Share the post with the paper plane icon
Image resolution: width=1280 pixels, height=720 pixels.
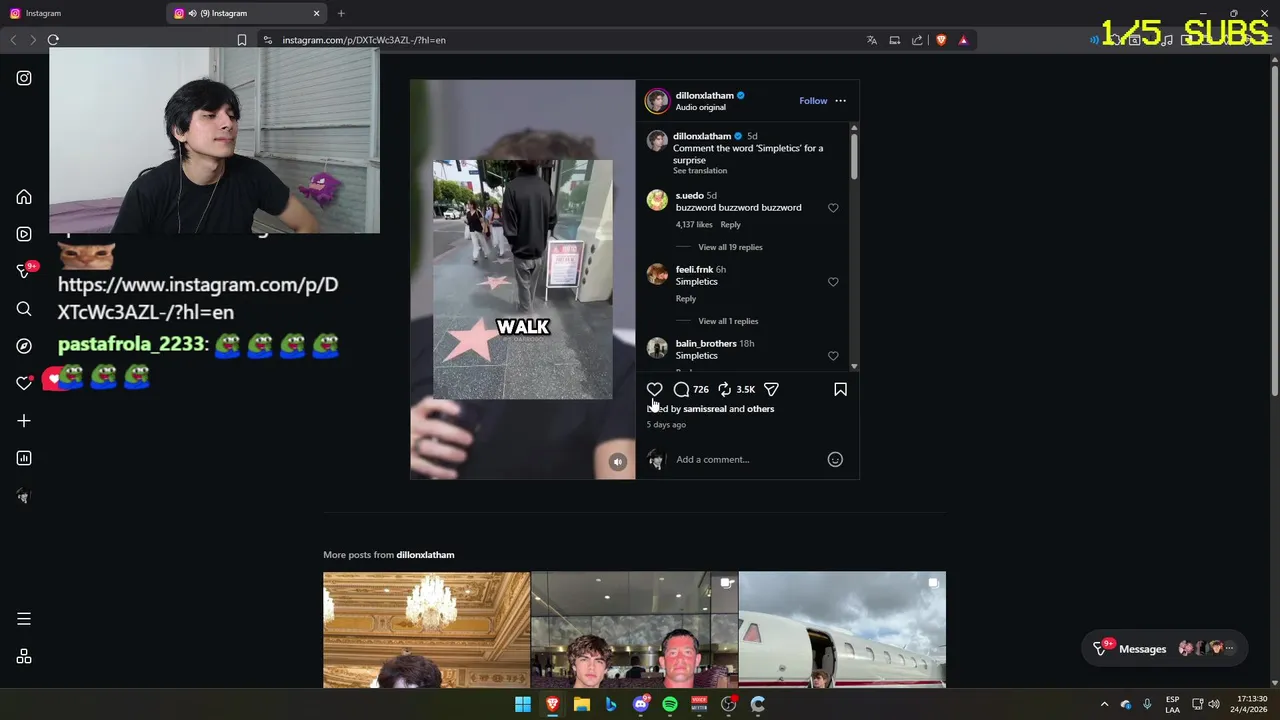771,389
